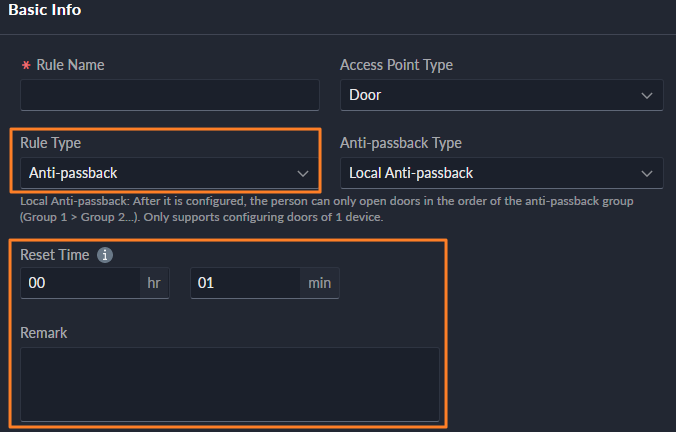Click inside the Remark text area

pos(229,384)
